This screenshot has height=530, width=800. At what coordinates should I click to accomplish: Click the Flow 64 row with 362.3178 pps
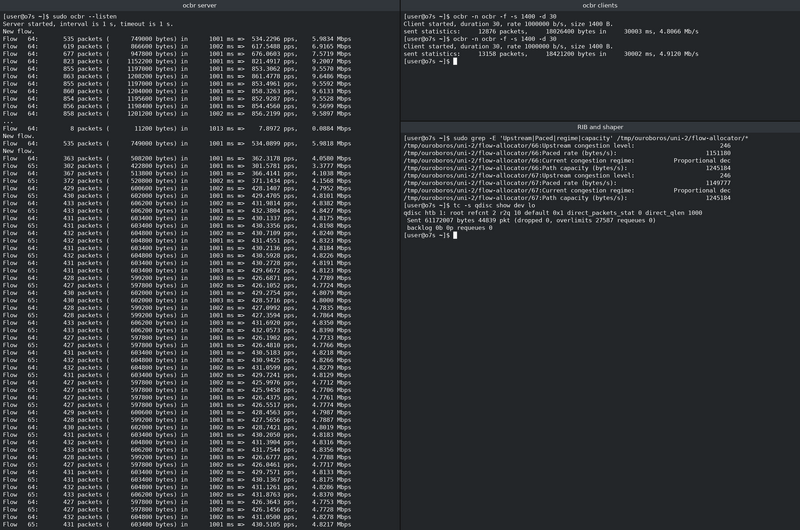[177, 158]
